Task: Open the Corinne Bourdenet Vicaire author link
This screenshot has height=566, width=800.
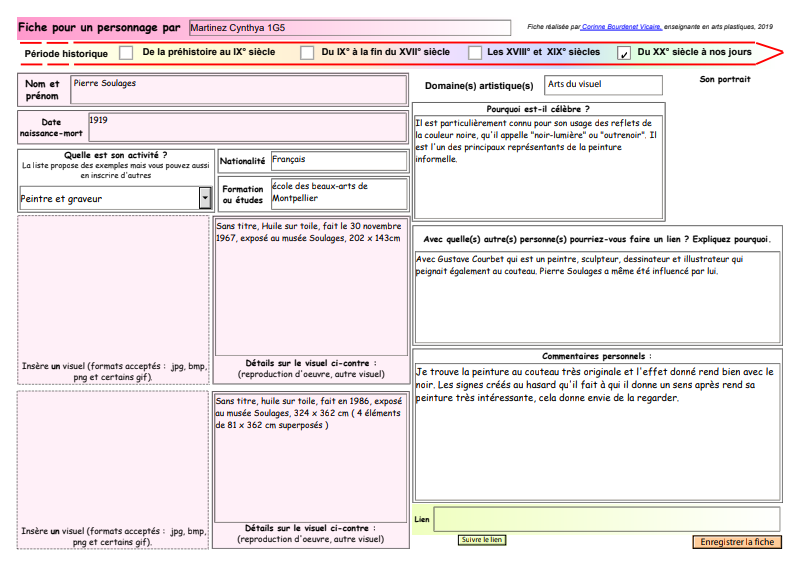Action: 620,27
